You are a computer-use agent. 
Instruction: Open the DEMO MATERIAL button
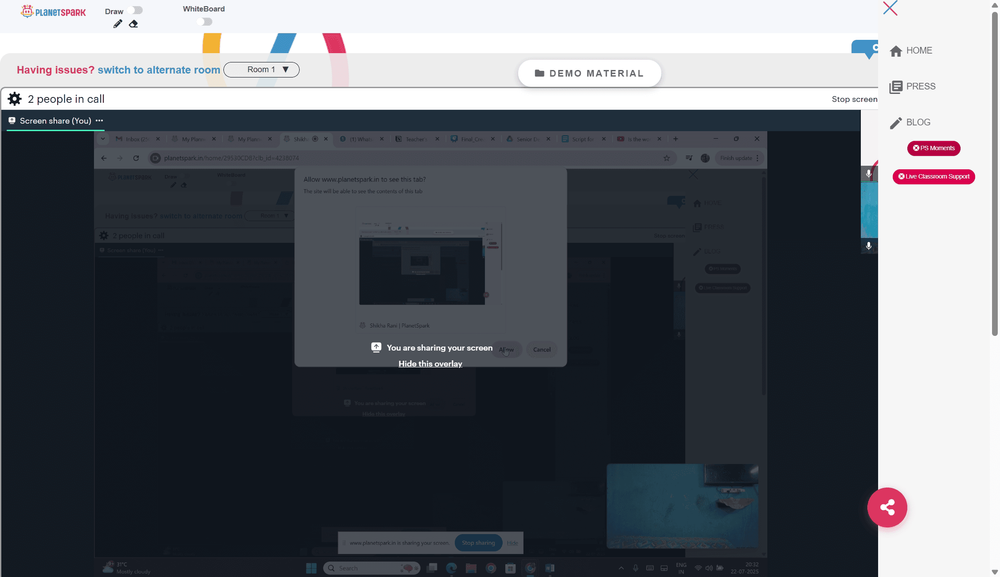[x=589, y=73]
